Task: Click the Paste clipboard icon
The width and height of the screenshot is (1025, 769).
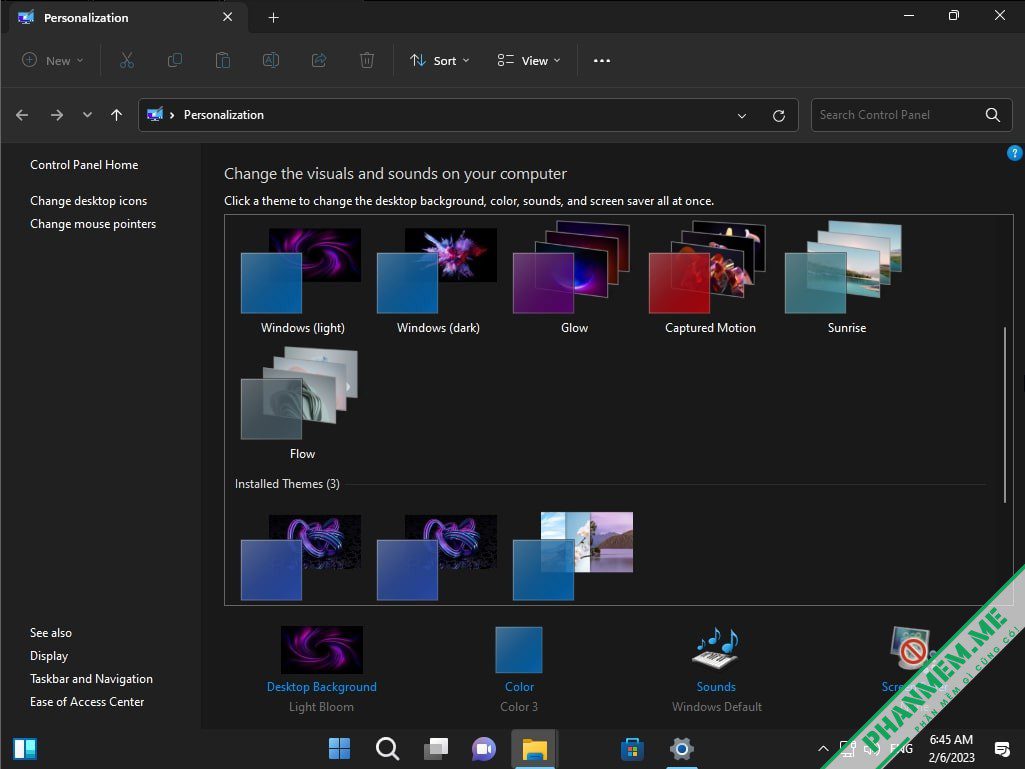Action: click(x=223, y=61)
